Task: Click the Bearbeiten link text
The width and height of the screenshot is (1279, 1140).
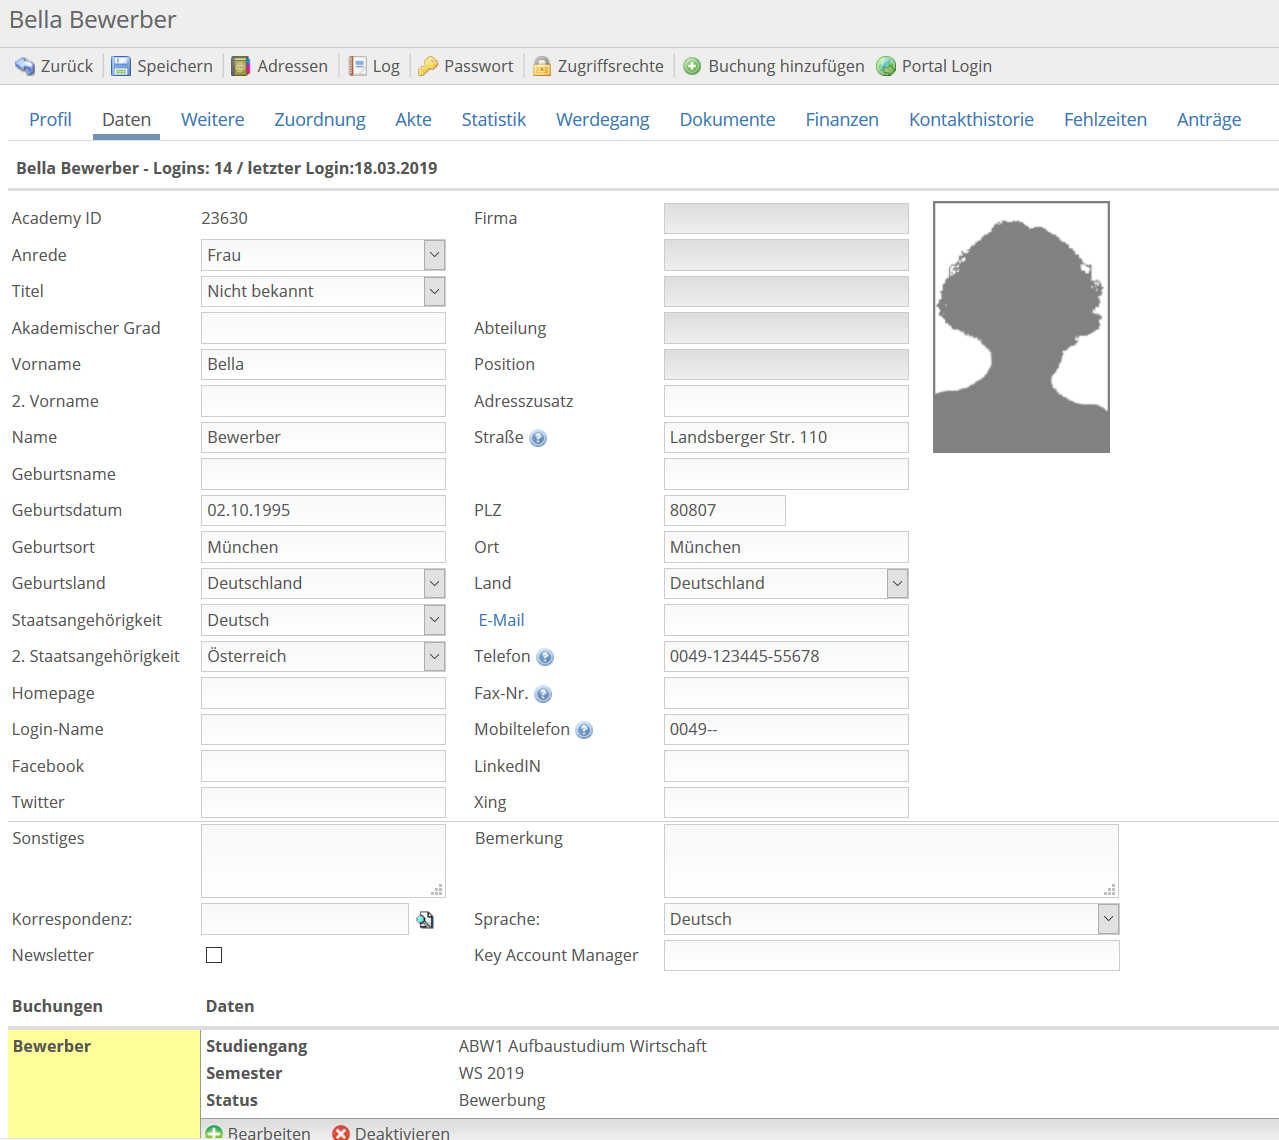Action: click(x=269, y=1133)
